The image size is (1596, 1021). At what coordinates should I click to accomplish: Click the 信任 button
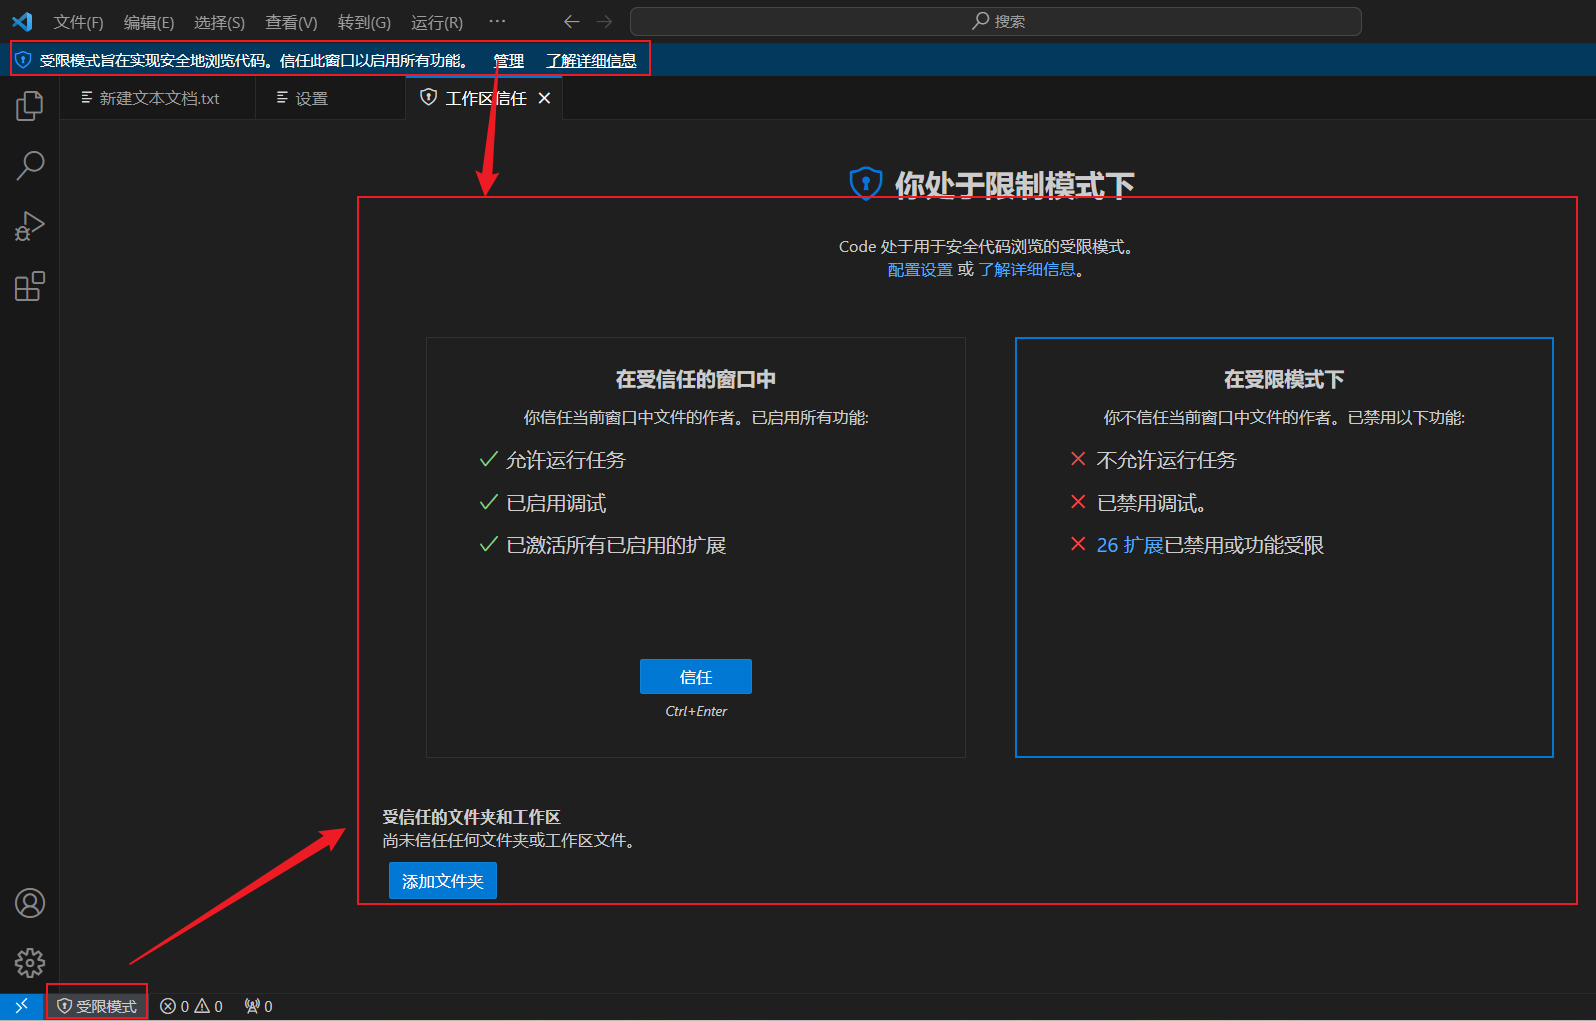pos(696,677)
